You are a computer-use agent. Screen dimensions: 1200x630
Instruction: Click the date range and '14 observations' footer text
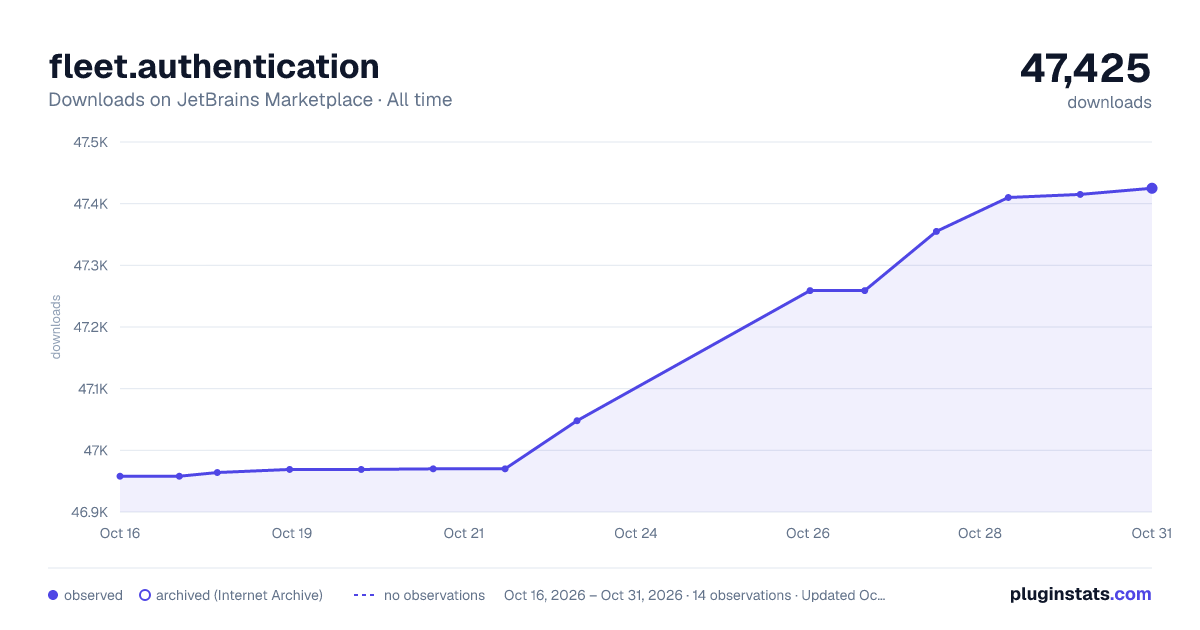[x=695, y=595]
